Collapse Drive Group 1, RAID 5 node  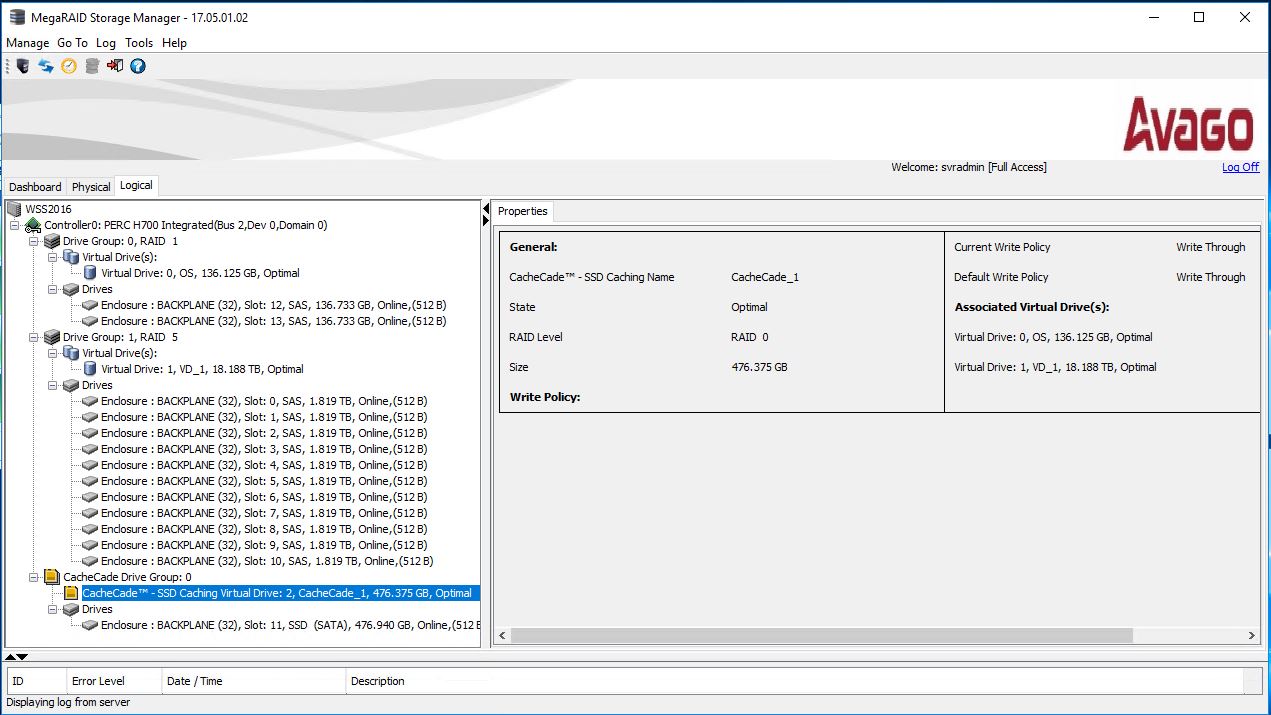click(34, 337)
